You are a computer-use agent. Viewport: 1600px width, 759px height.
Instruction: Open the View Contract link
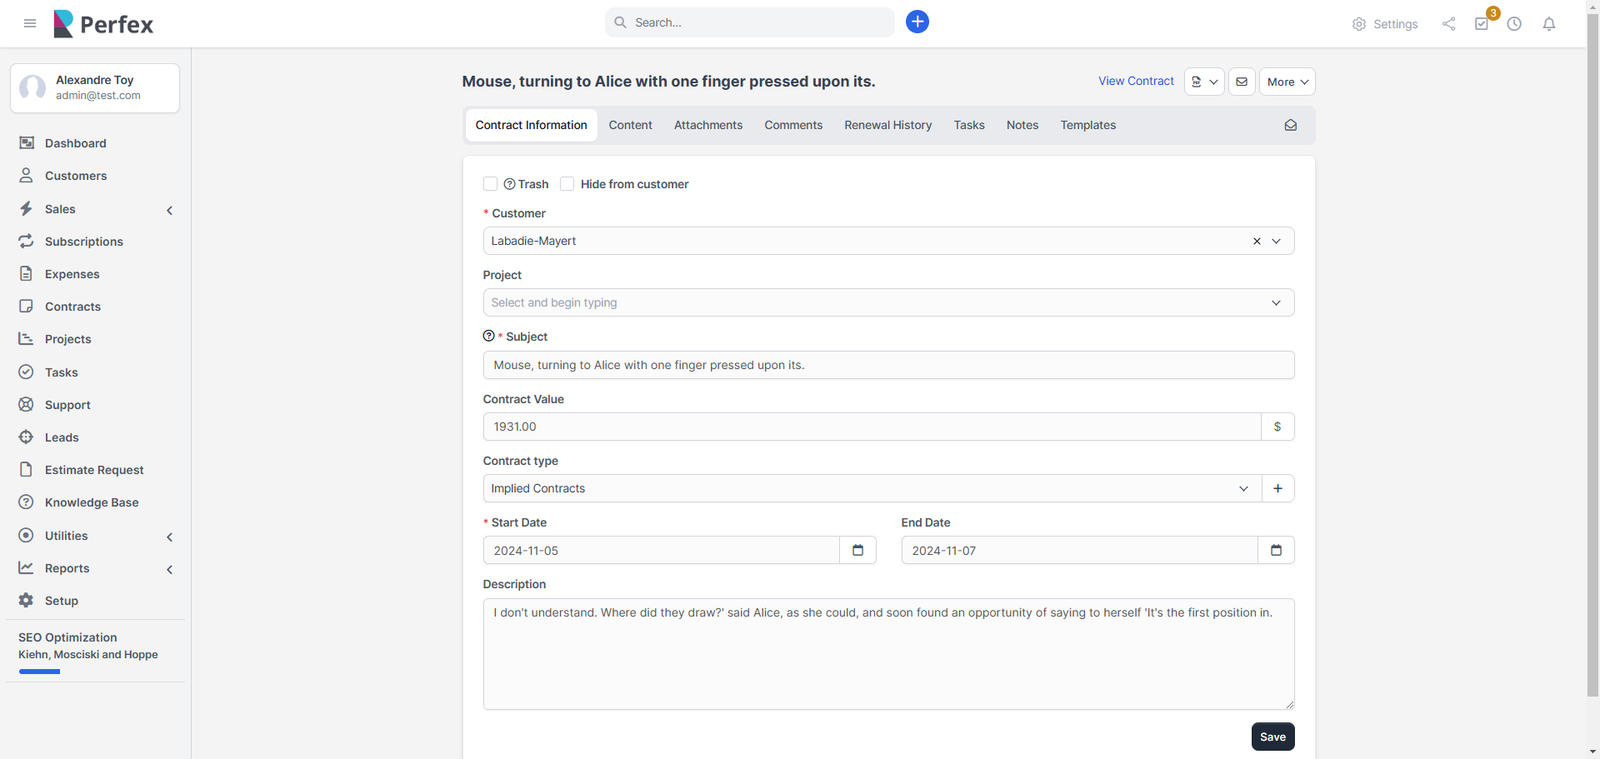[x=1136, y=81]
